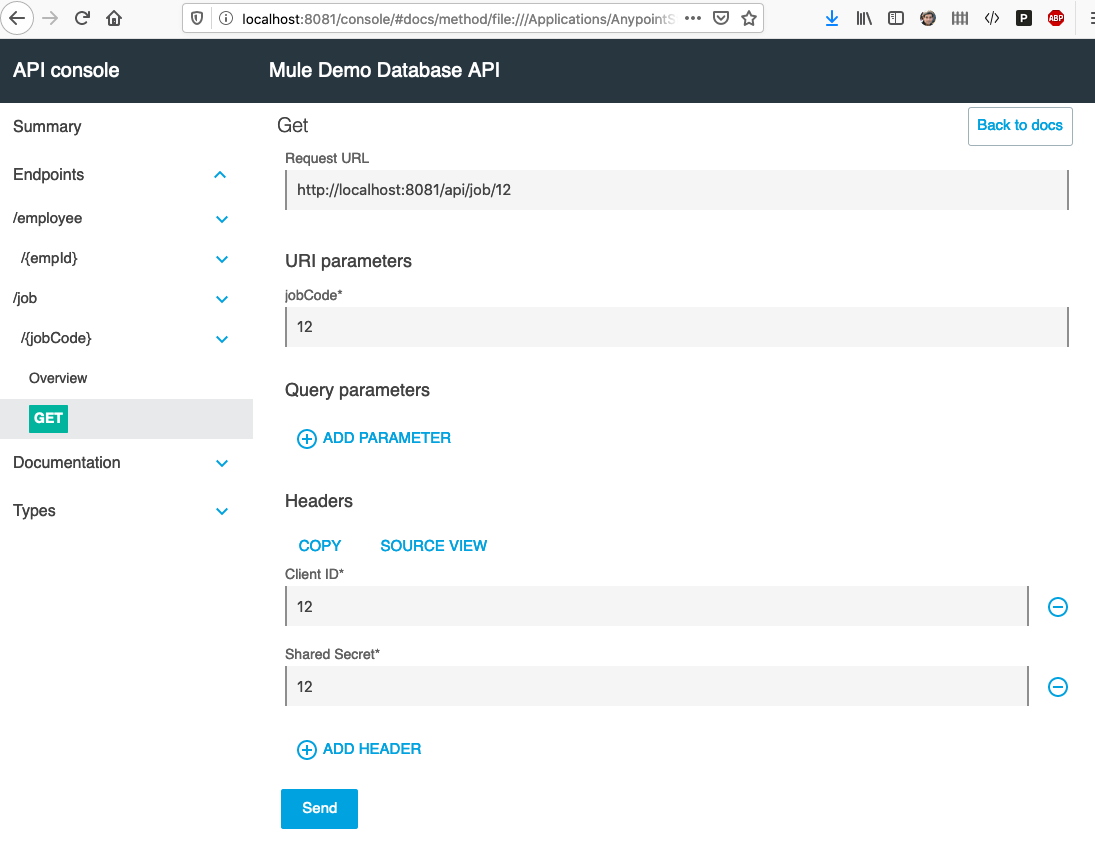Open the browser library icon
This screenshot has width=1095, height=854.
pyautogui.click(x=864, y=19)
